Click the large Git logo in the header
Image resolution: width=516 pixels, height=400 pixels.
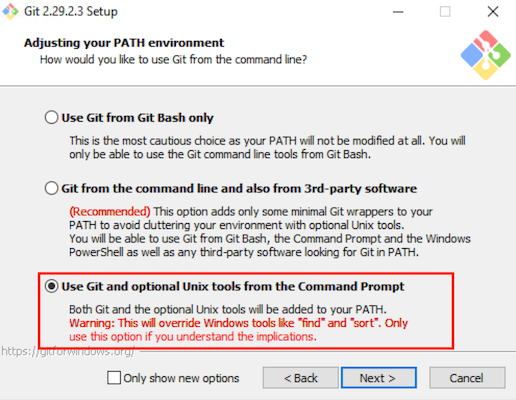pyautogui.click(x=485, y=55)
